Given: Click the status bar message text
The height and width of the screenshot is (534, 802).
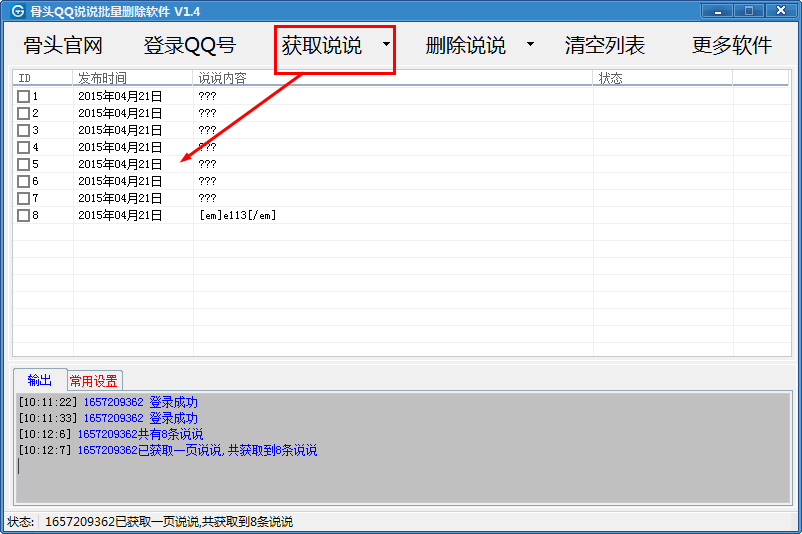Looking at the screenshot, I should [x=169, y=522].
